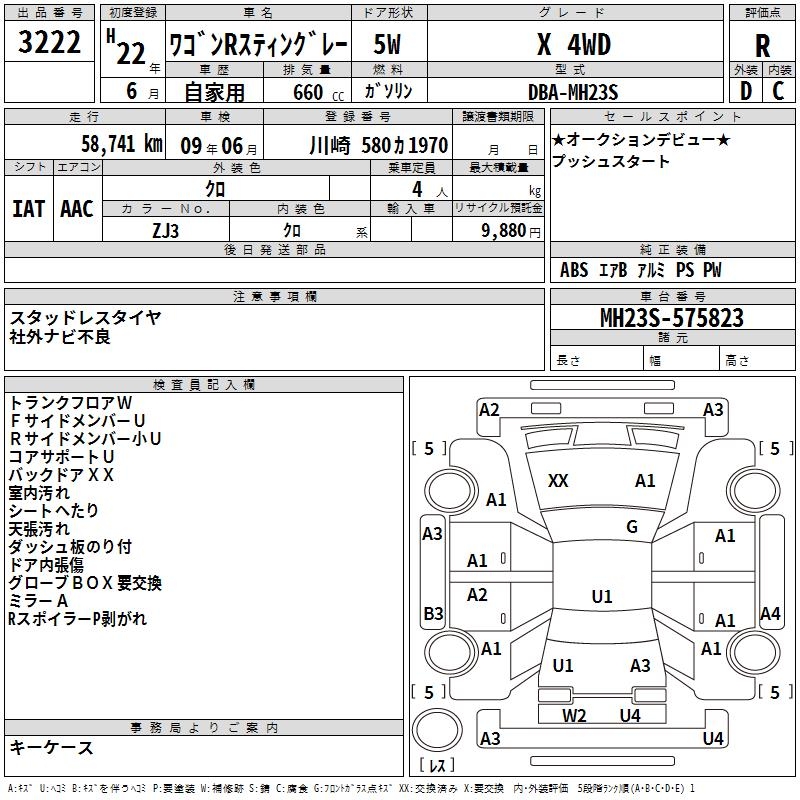Screen dimensions: 800x800
Task: Click the XX mark on the car hood
Action: [x=558, y=481]
